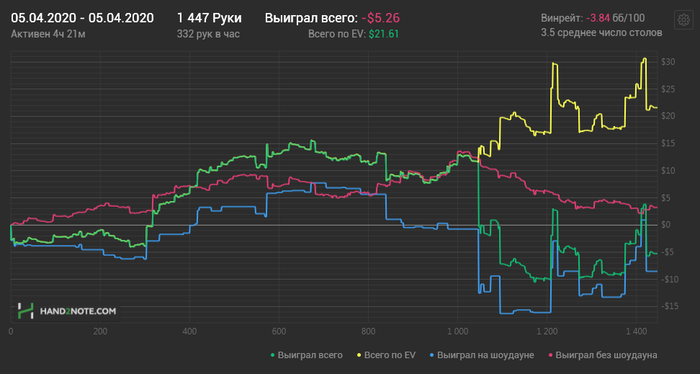Click the -$15 y-axis label
The image size is (700, 374).
point(669,306)
